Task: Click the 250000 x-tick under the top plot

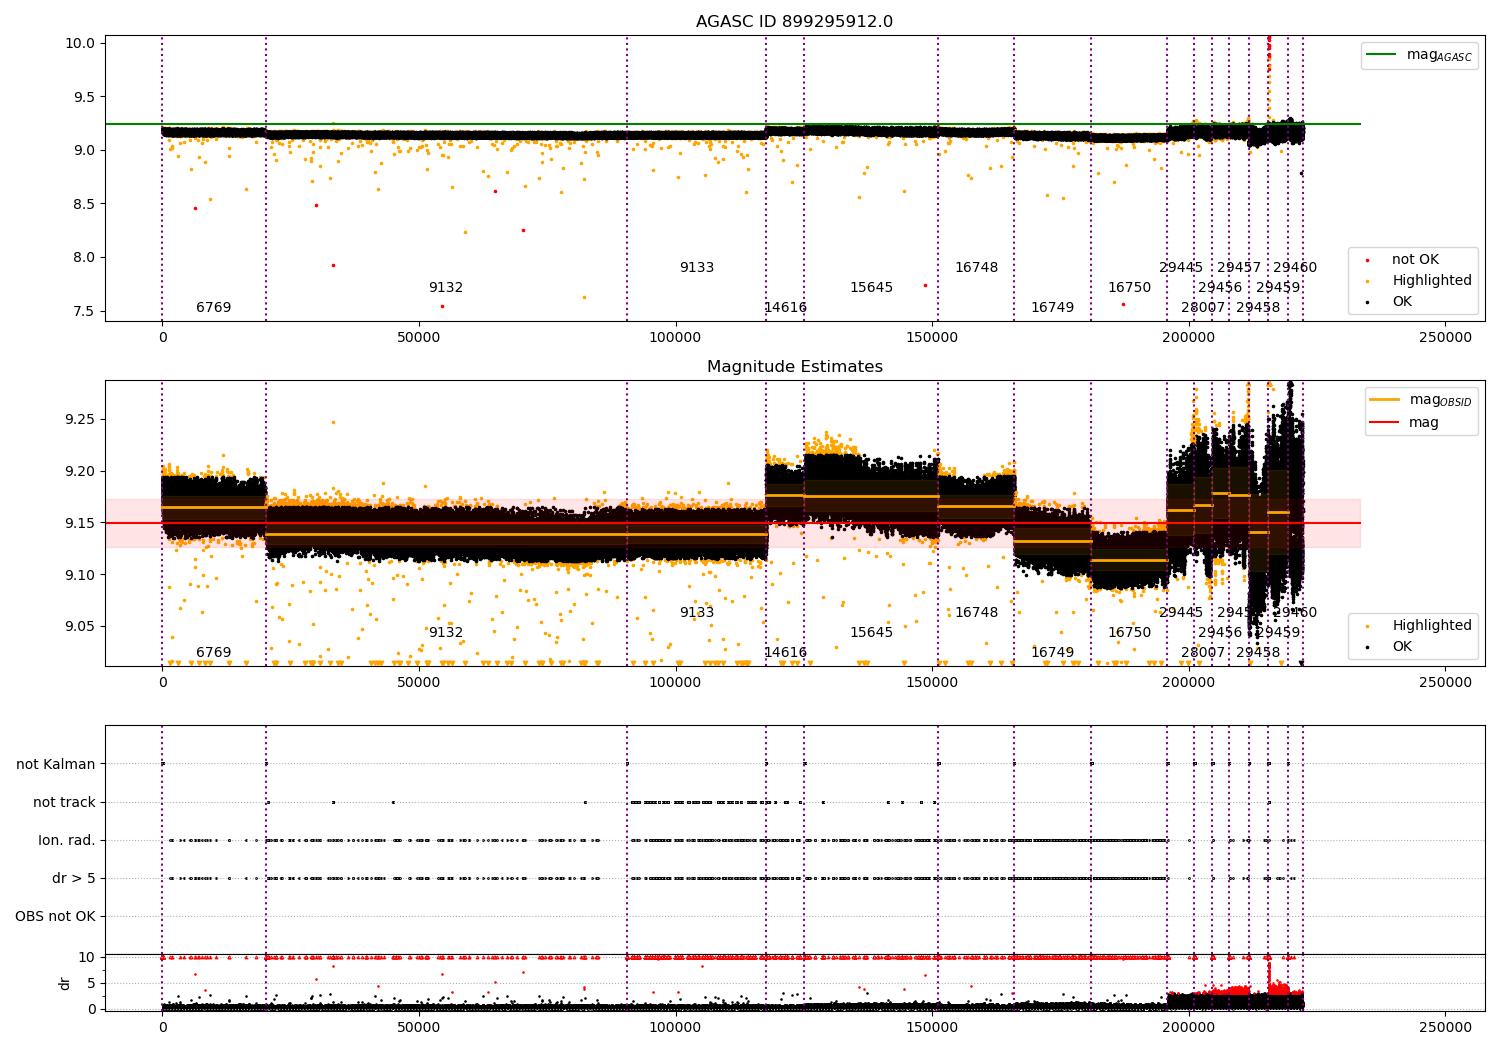Action: coord(1446,338)
